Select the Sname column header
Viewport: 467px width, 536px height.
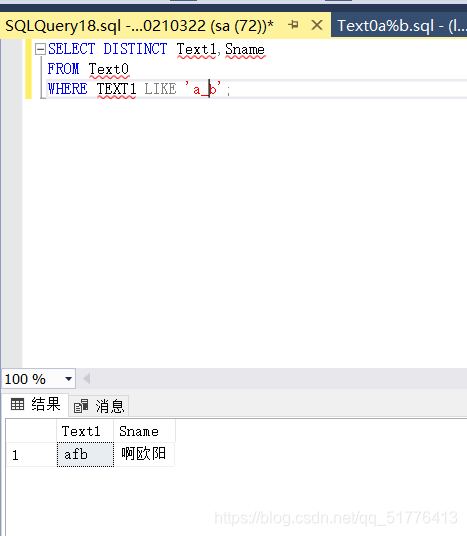144,431
